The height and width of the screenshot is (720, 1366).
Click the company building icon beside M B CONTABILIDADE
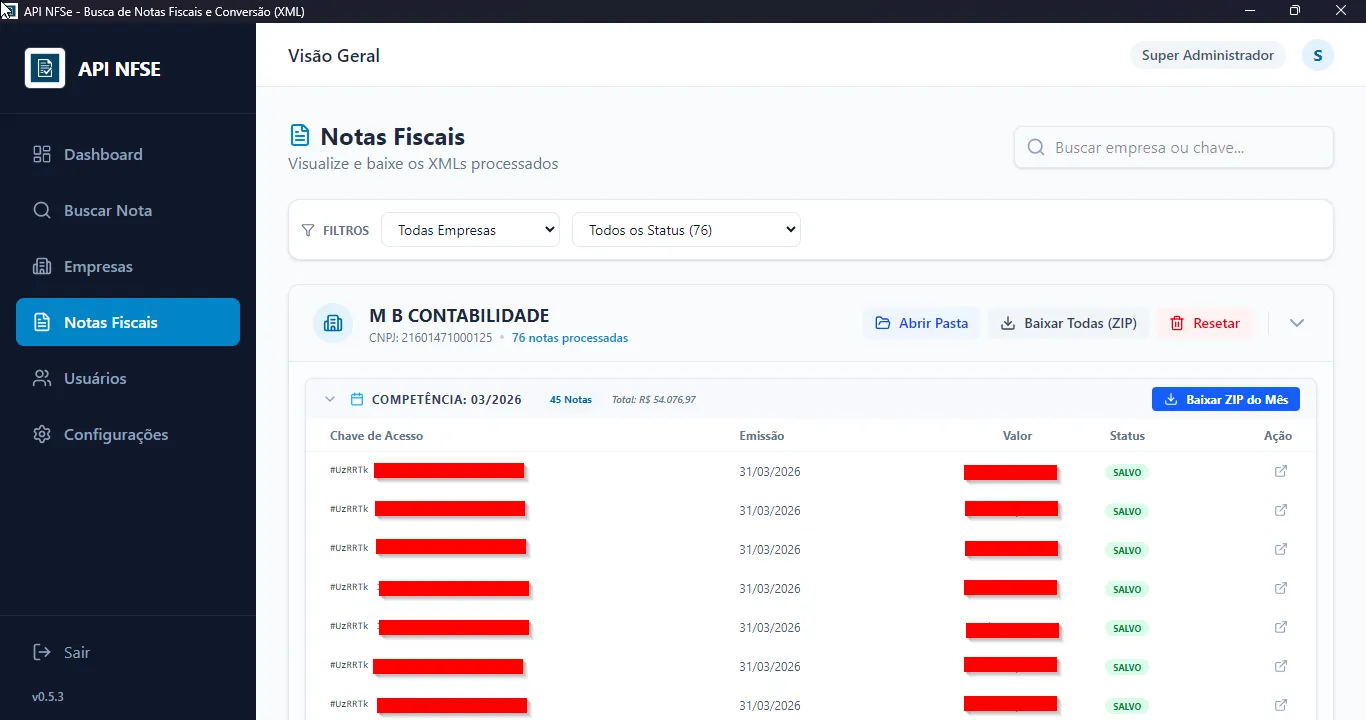(333, 323)
